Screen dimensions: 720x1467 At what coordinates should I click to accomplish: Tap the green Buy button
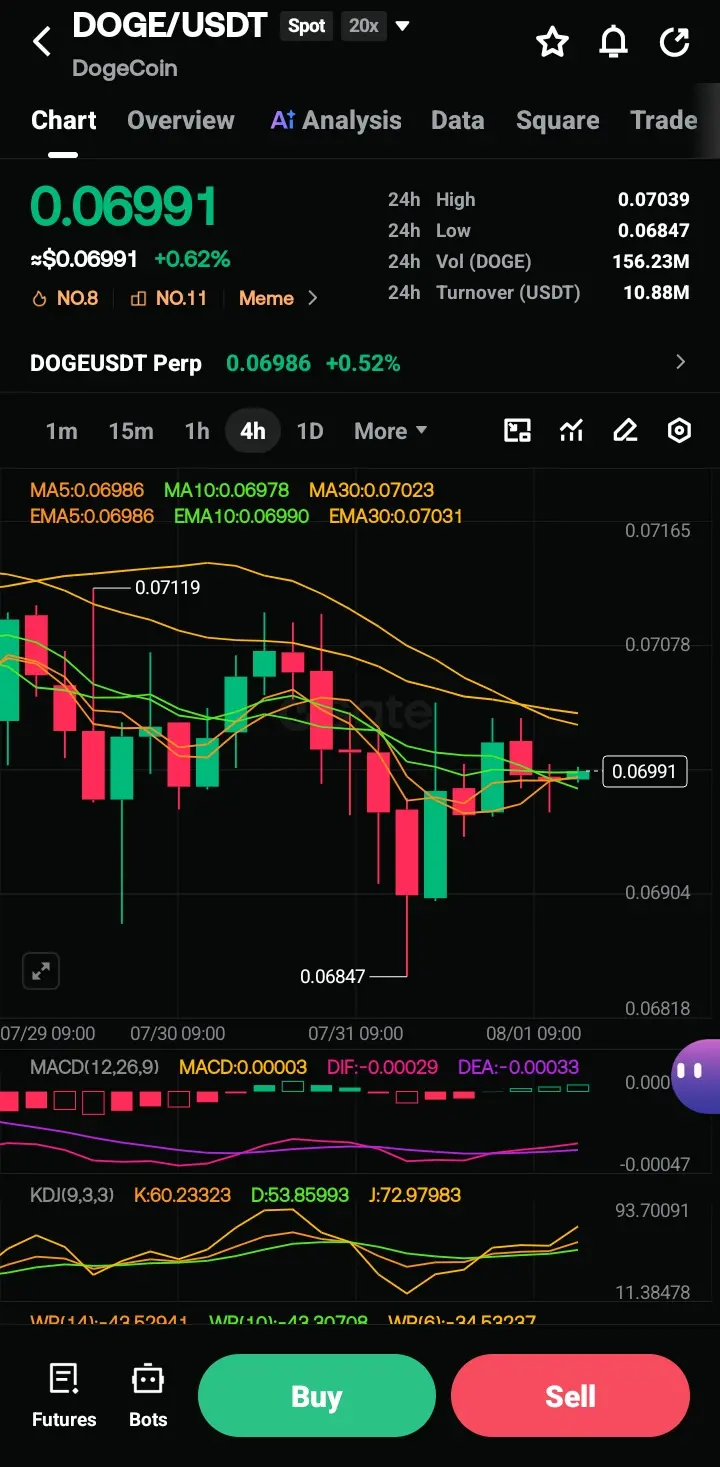tap(317, 1396)
